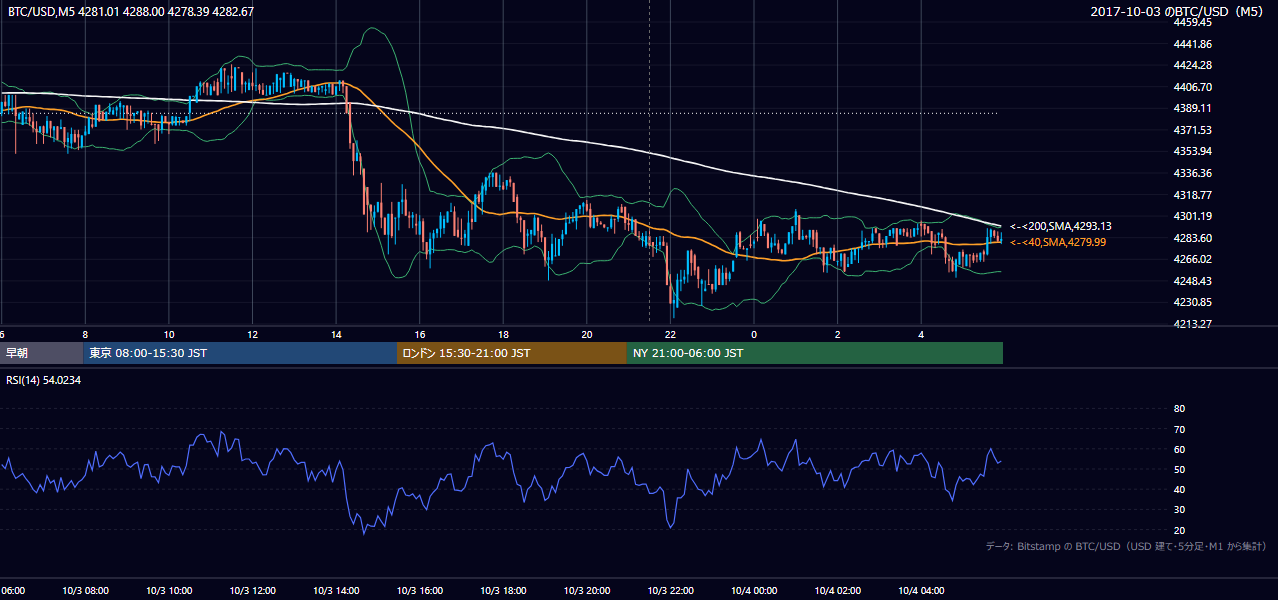
Task: Click RSI axis level 40
Action: click(x=1179, y=490)
